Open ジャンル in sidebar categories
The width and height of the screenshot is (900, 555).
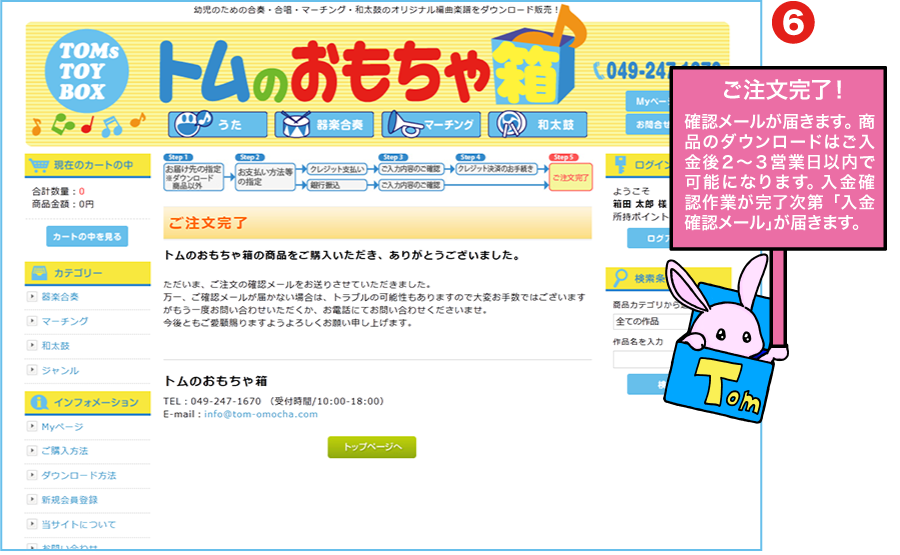(x=60, y=371)
